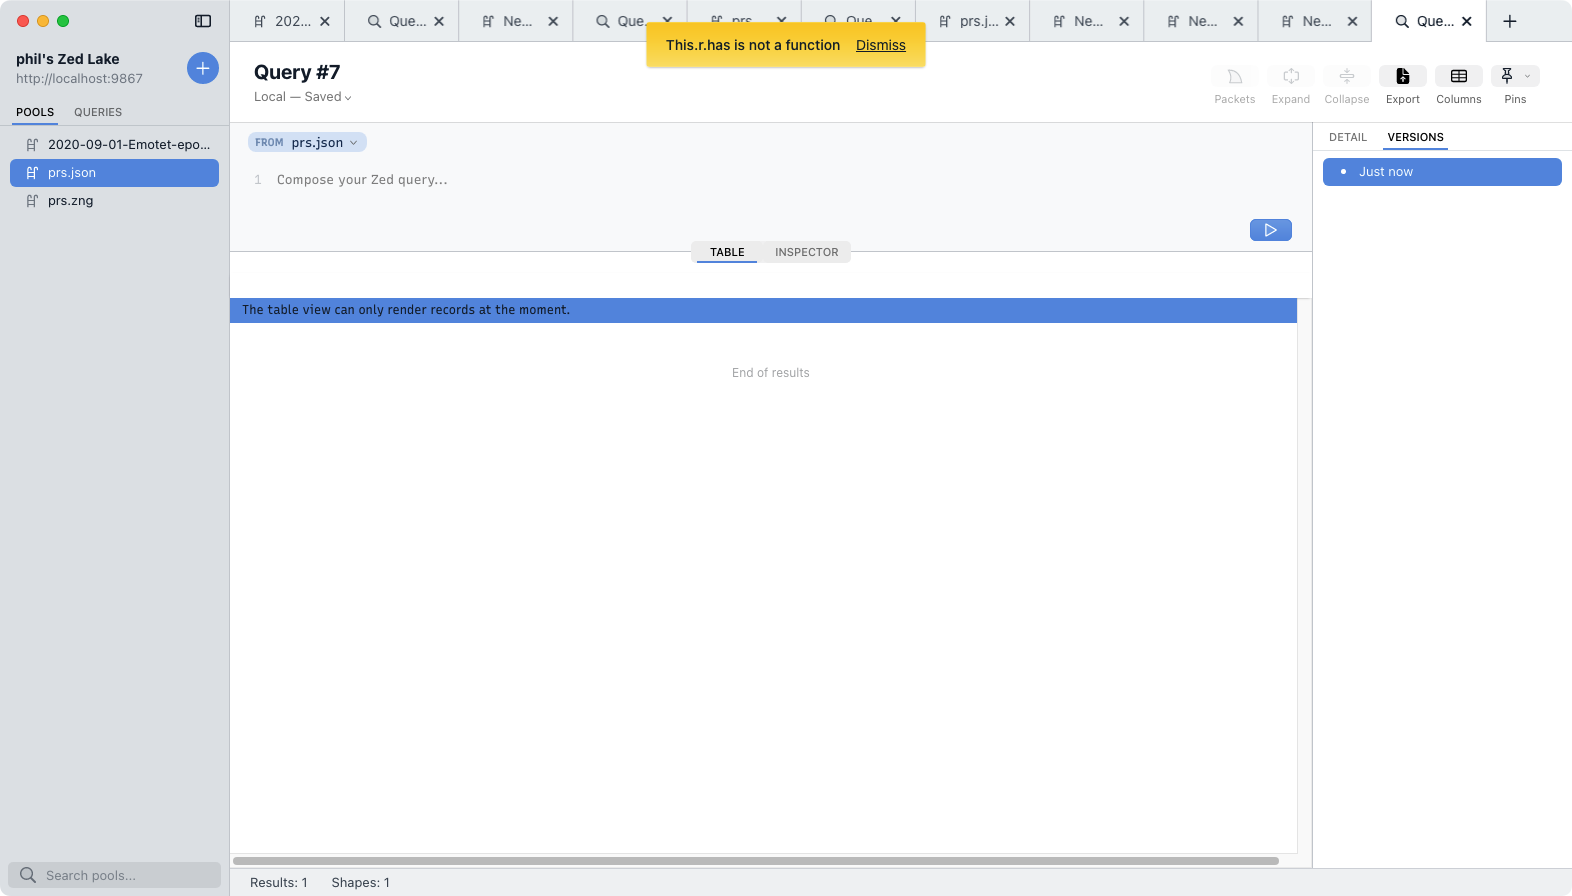Dismiss the error notification
This screenshot has height=896, width=1572.
[881, 45]
